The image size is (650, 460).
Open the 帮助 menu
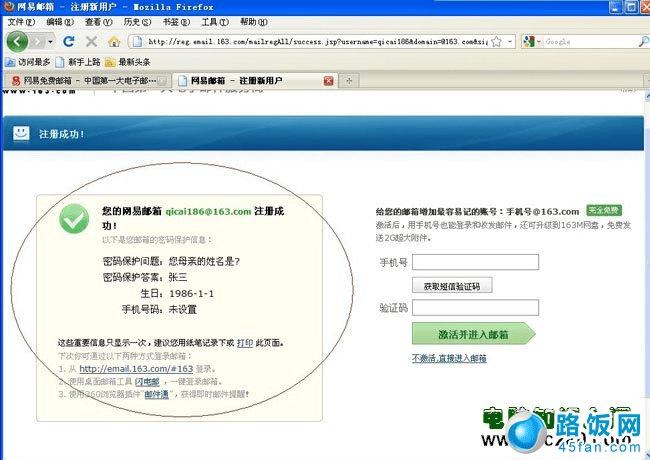254,22
